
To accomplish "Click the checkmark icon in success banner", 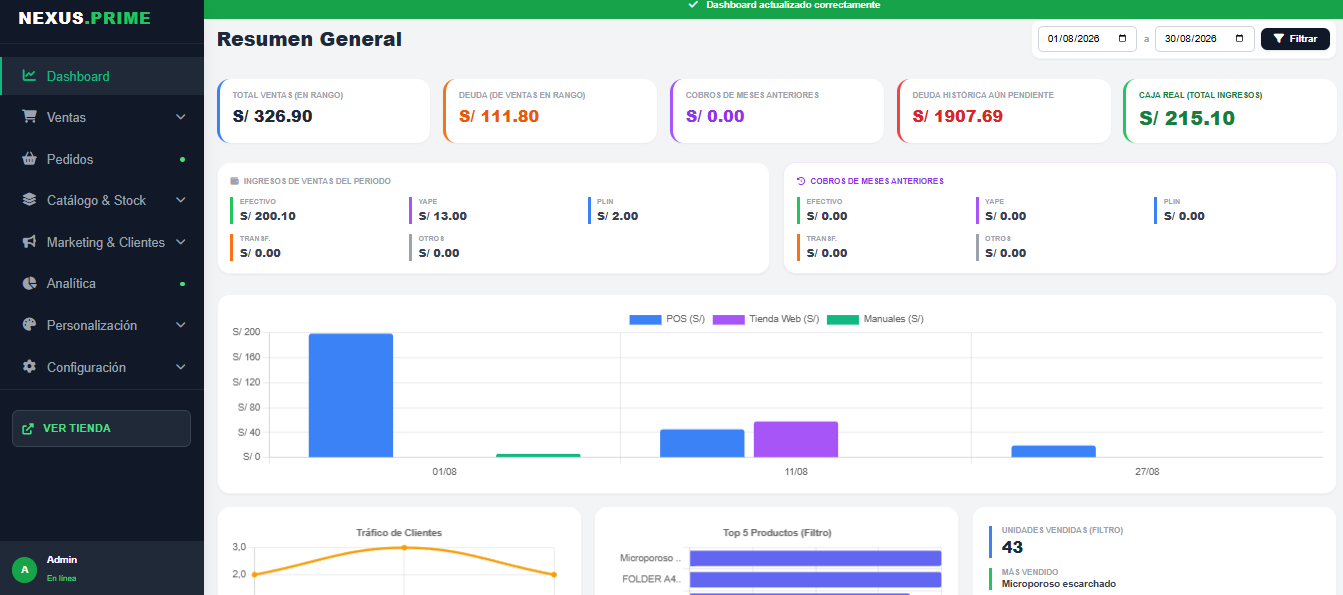I will coord(693,5).
